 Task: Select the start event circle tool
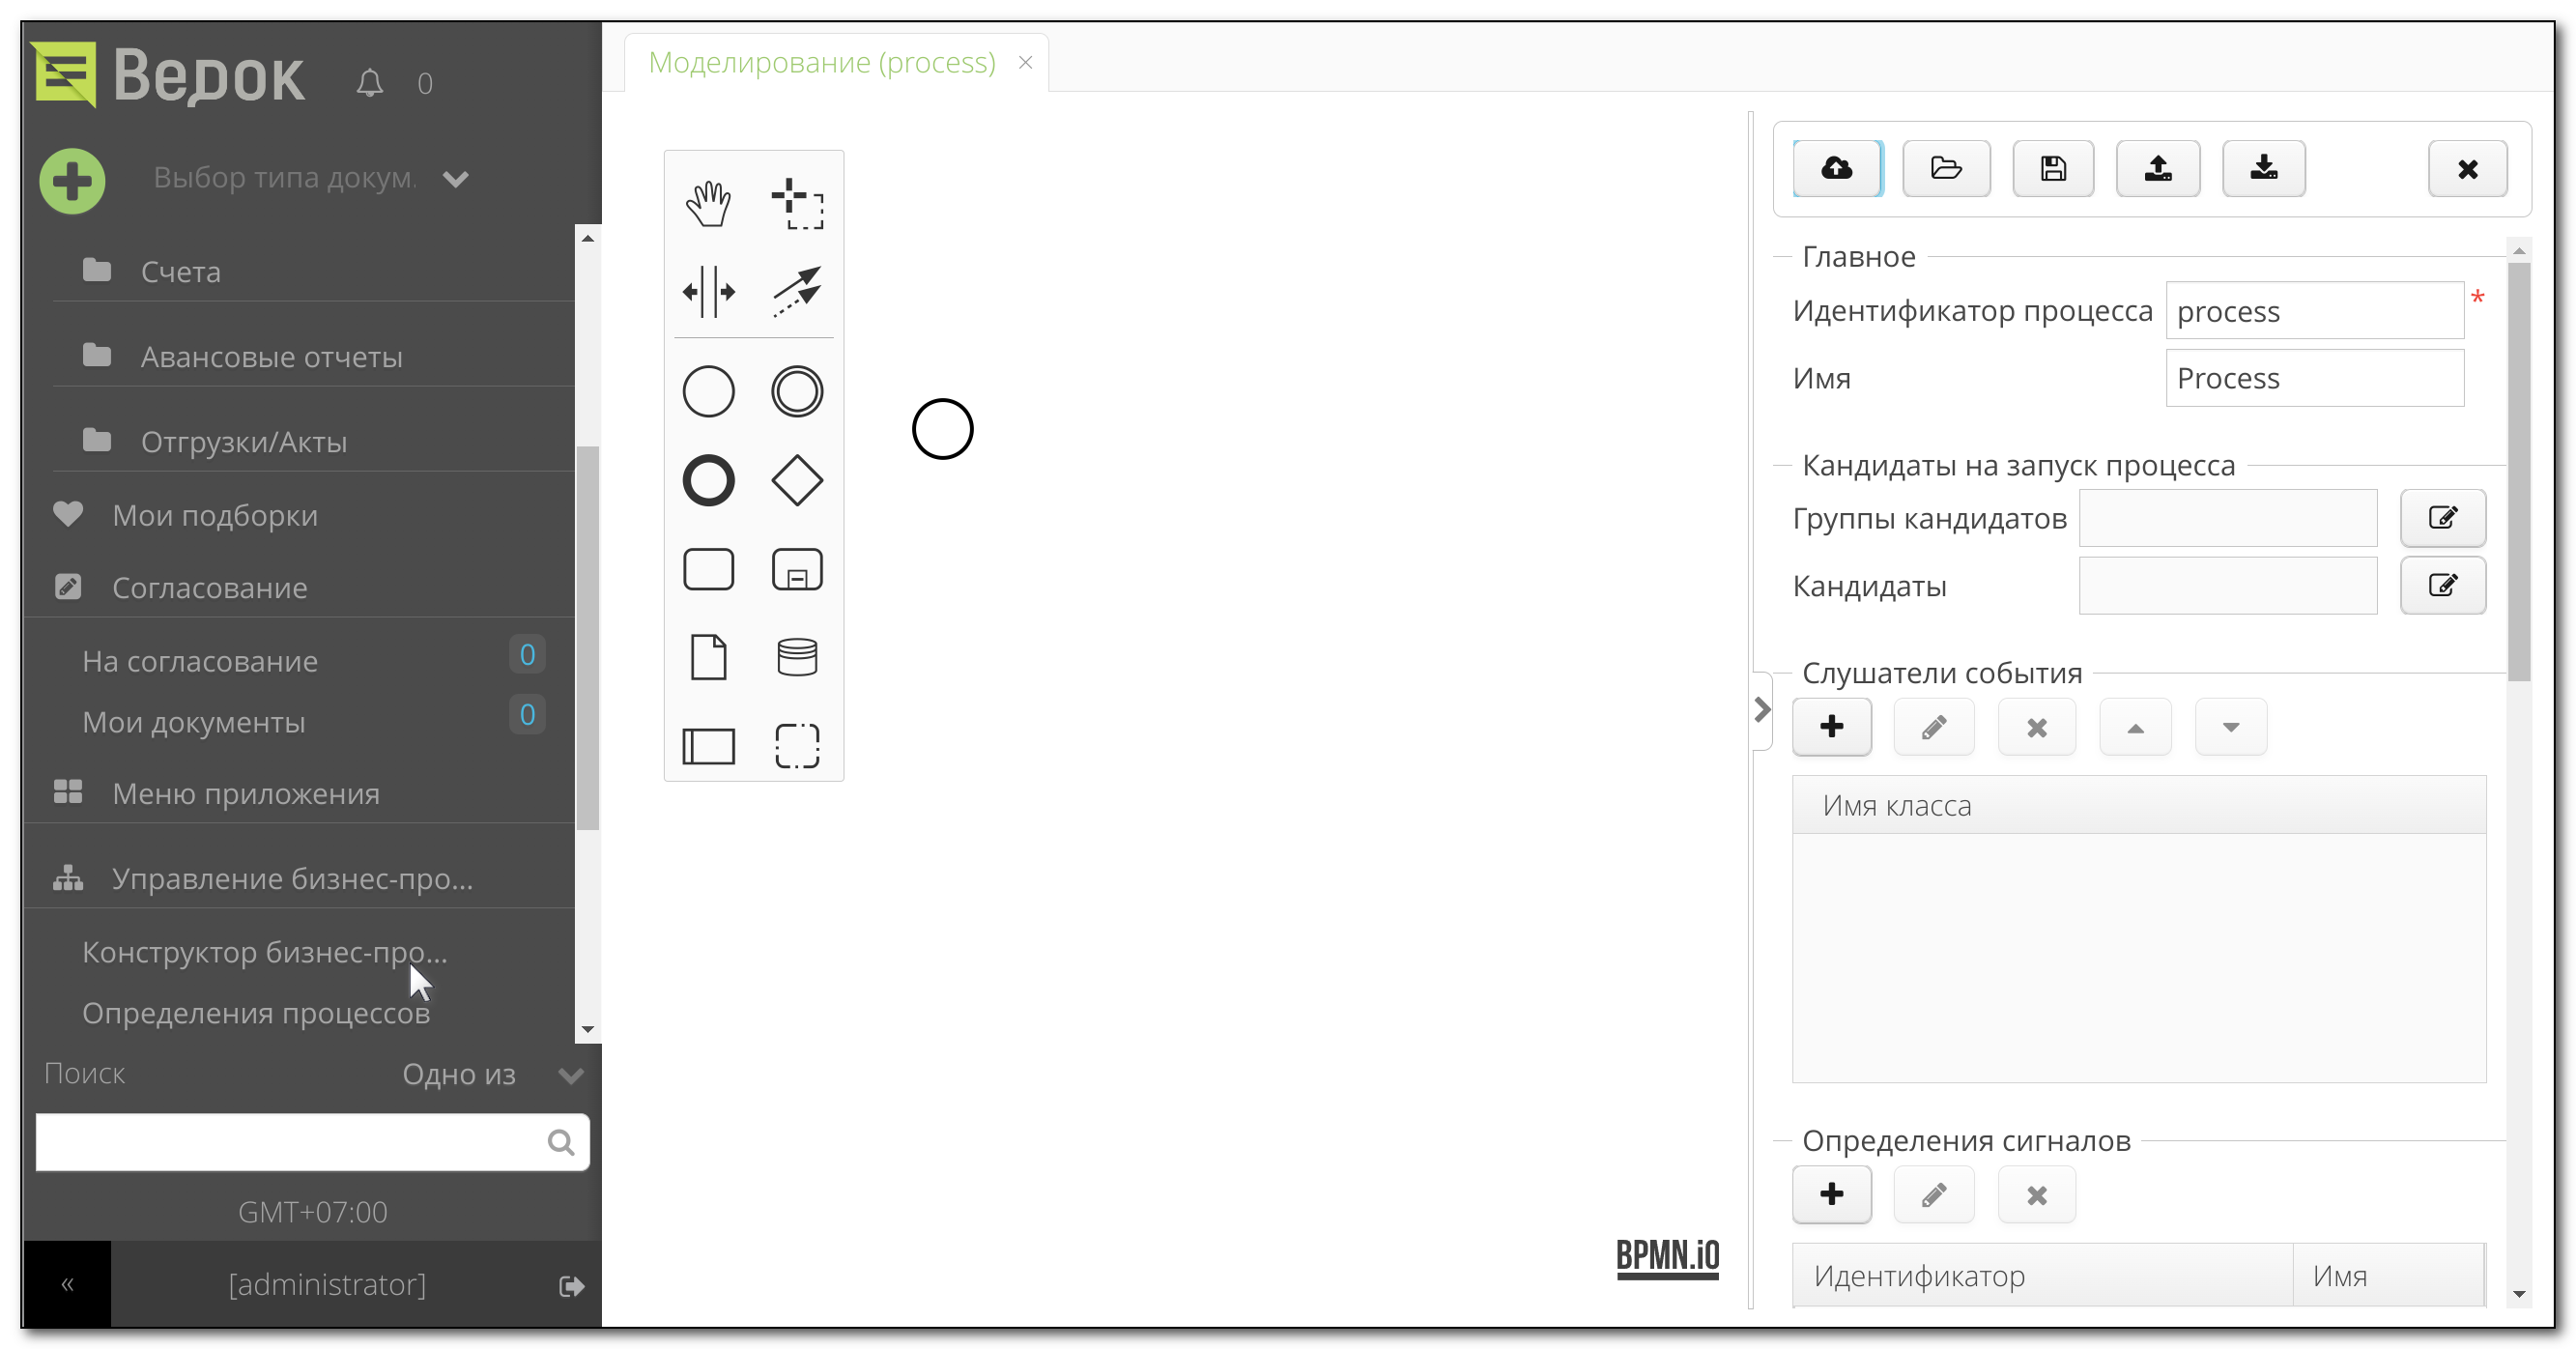(x=709, y=391)
